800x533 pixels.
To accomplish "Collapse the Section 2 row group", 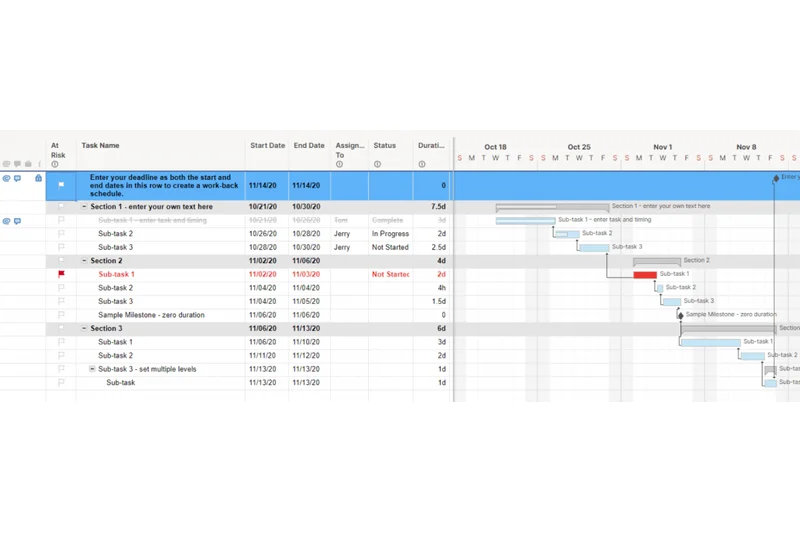I will (x=84, y=261).
